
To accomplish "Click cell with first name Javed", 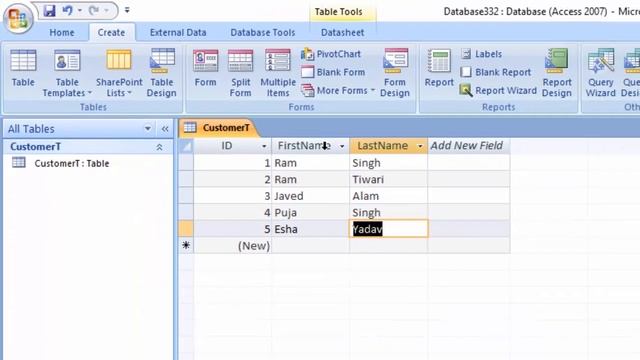I will tap(310, 196).
